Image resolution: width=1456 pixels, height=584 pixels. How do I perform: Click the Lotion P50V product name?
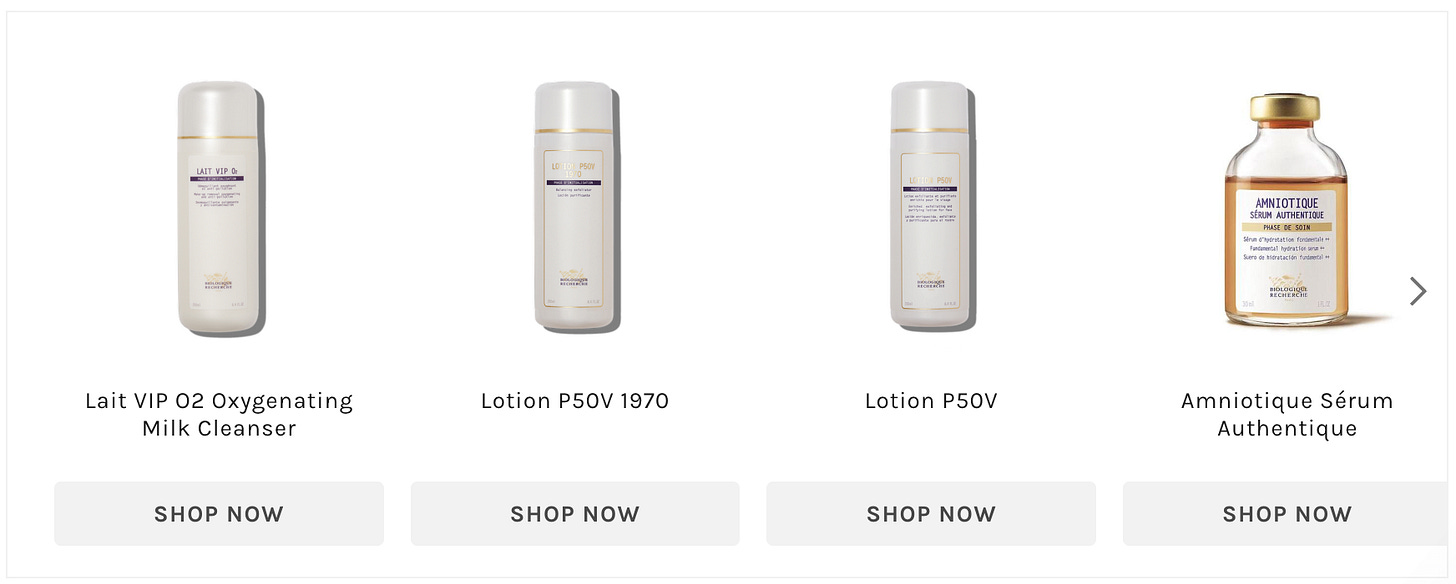[x=931, y=401]
